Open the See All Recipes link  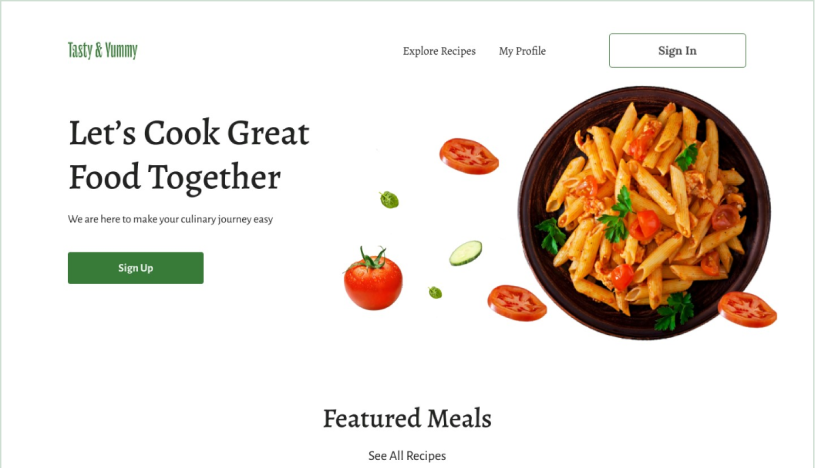click(407, 456)
